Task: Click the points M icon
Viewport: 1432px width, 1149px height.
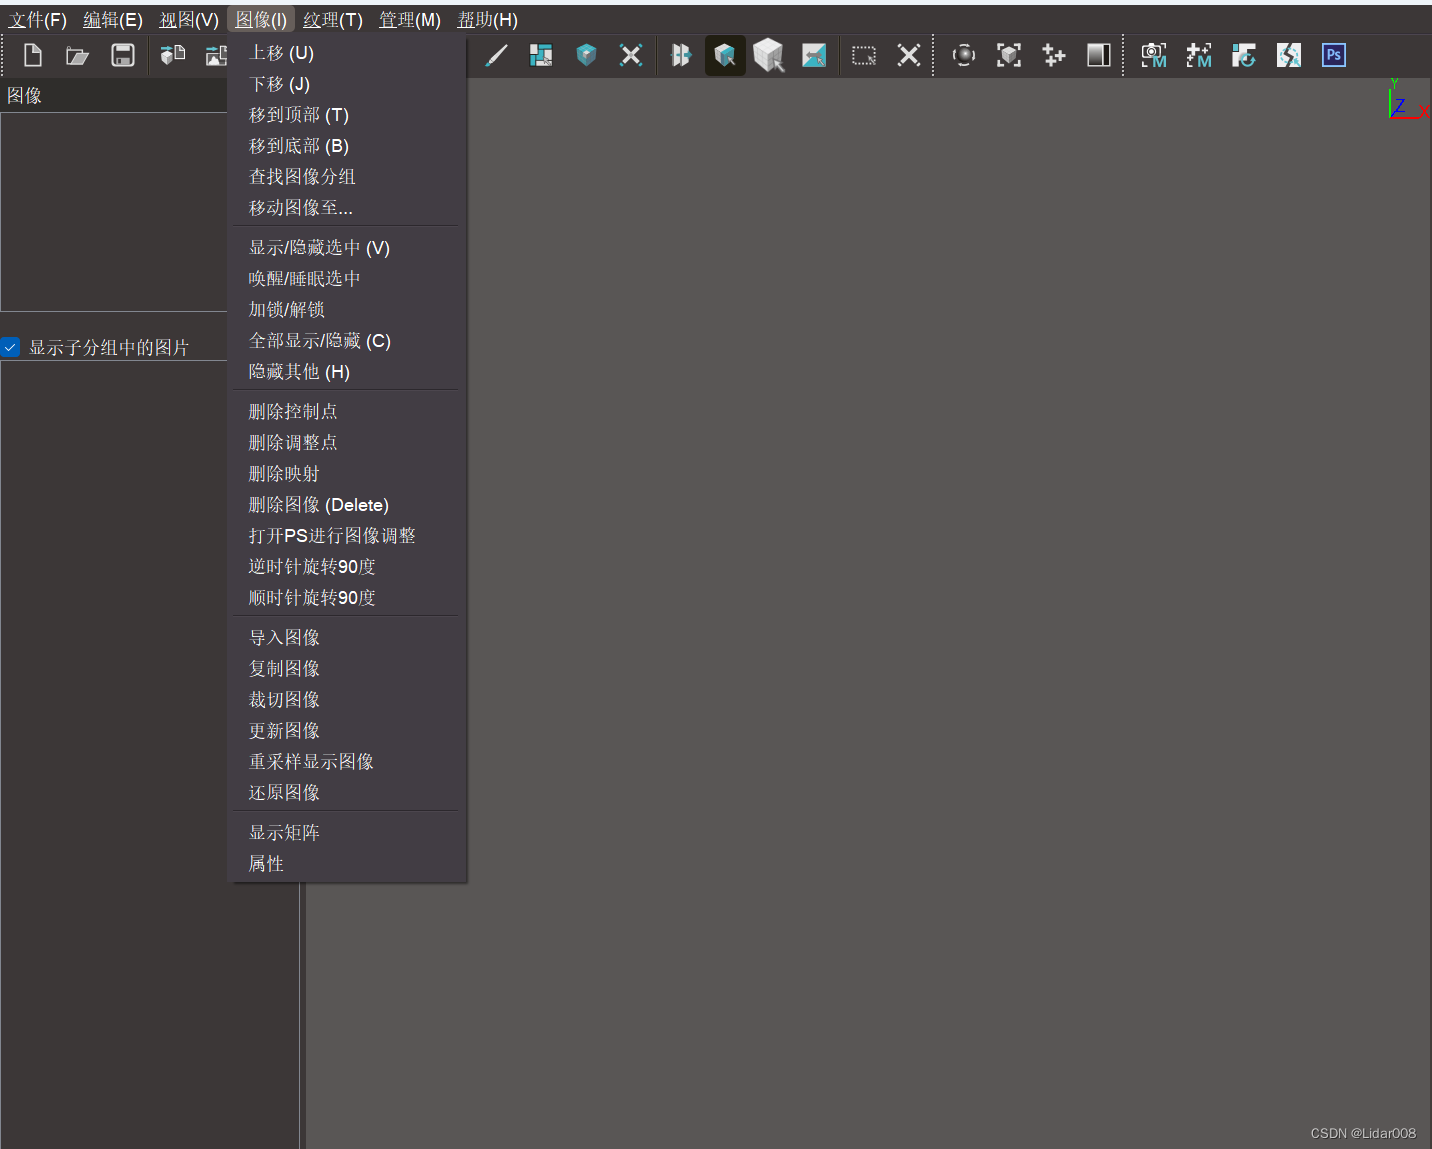Action: (1199, 55)
